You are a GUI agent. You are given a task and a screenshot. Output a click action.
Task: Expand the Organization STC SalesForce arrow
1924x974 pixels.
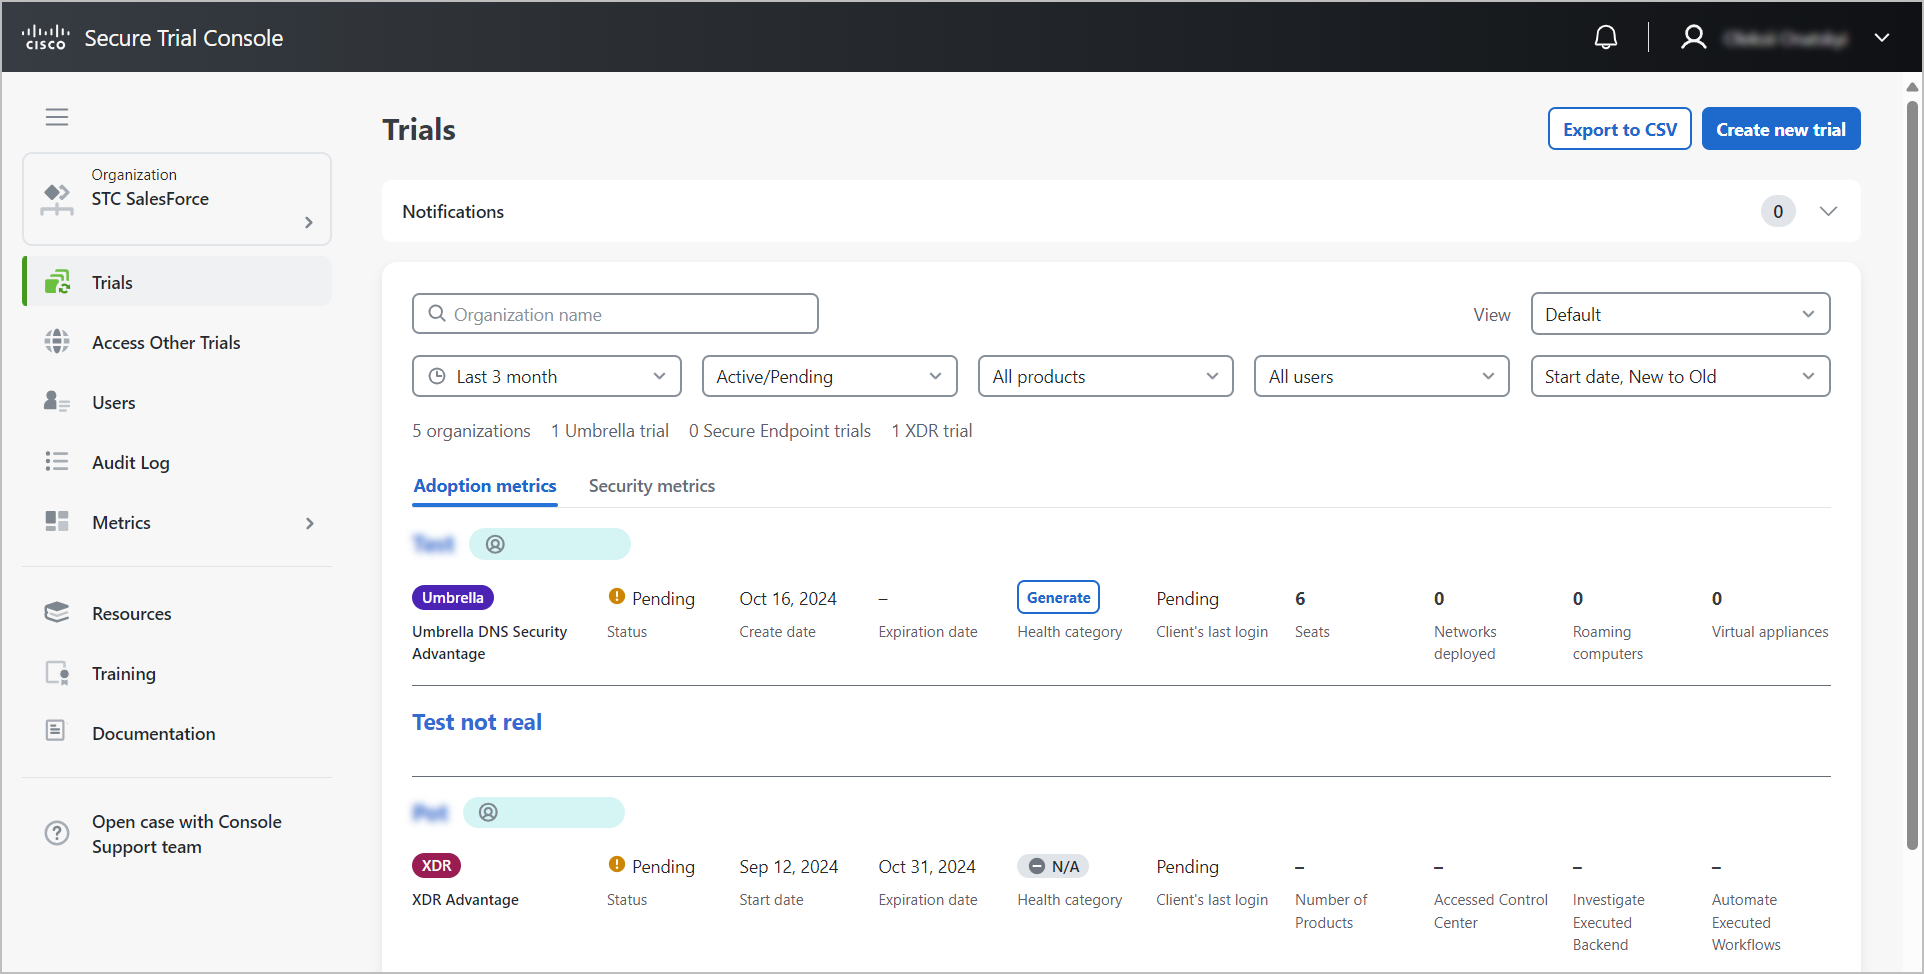(x=309, y=222)
